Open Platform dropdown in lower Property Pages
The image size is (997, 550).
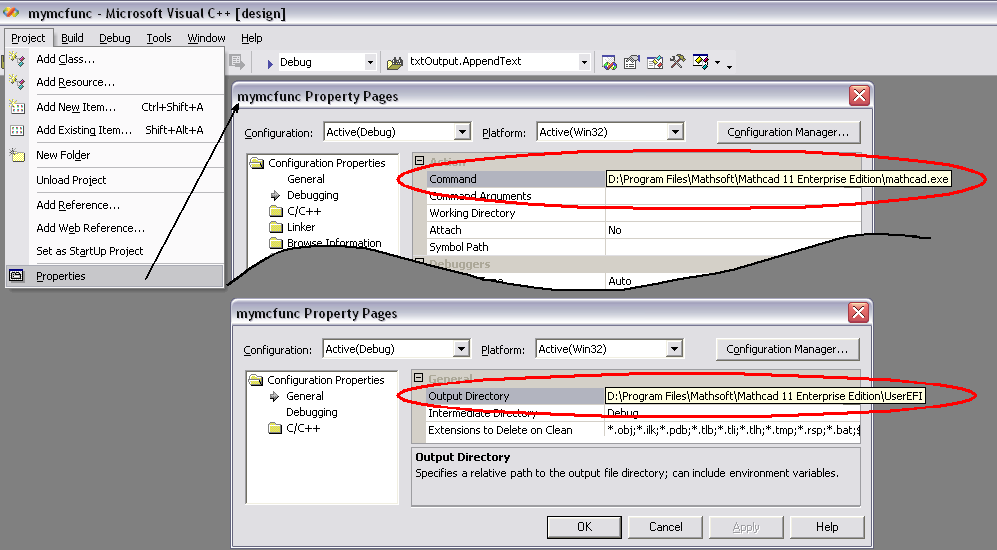tap(674, 349)
